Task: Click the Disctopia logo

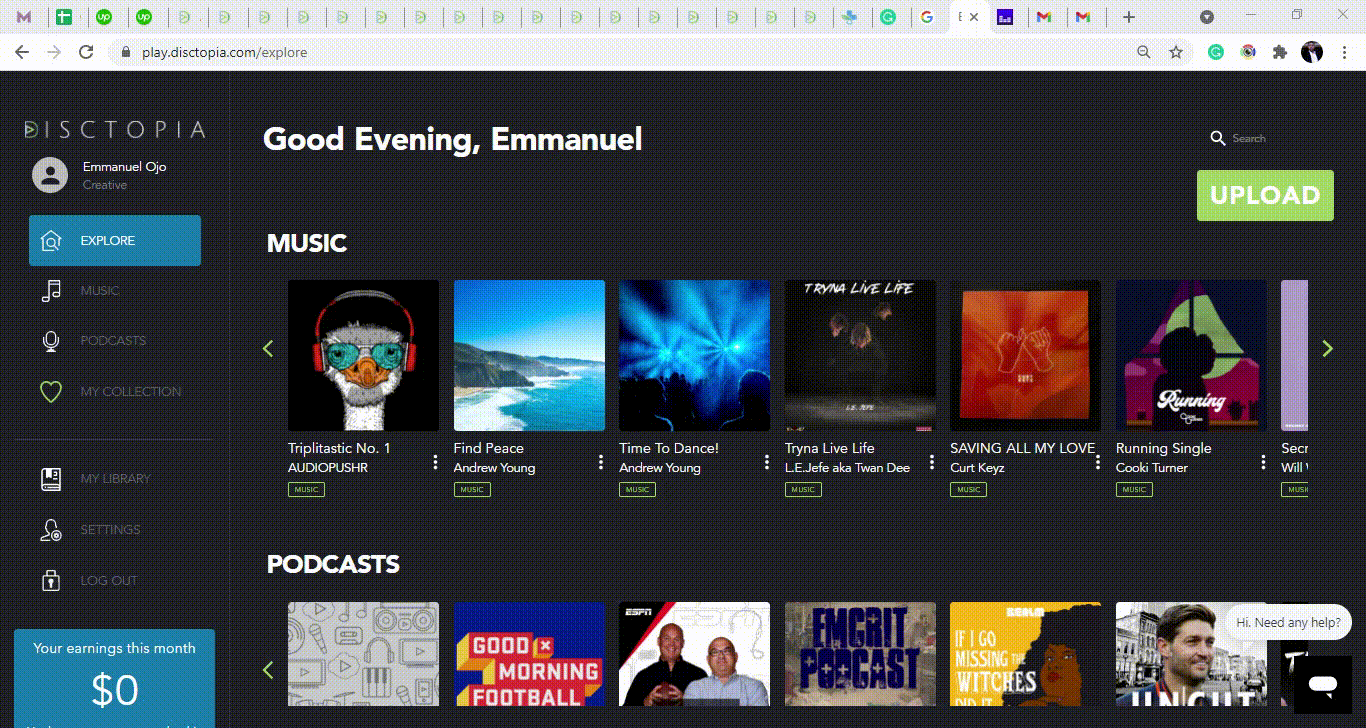Action: 115,129
